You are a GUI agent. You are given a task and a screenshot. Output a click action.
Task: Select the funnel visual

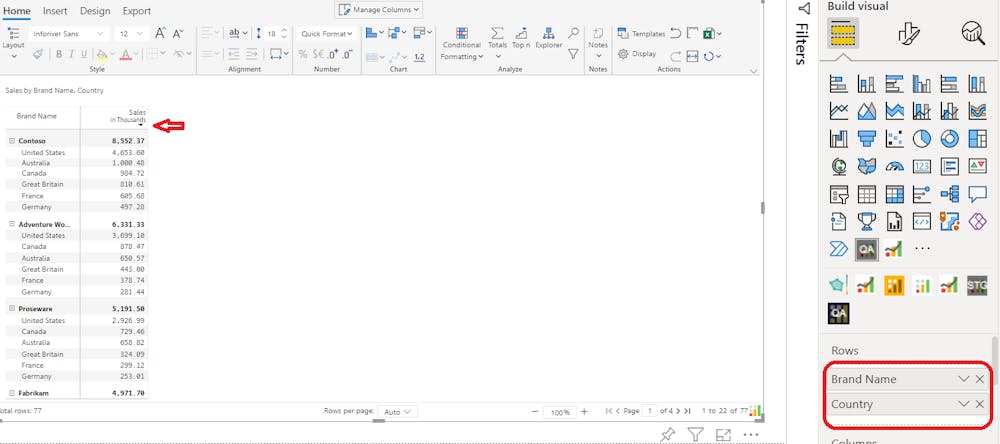tap(866, 138)
